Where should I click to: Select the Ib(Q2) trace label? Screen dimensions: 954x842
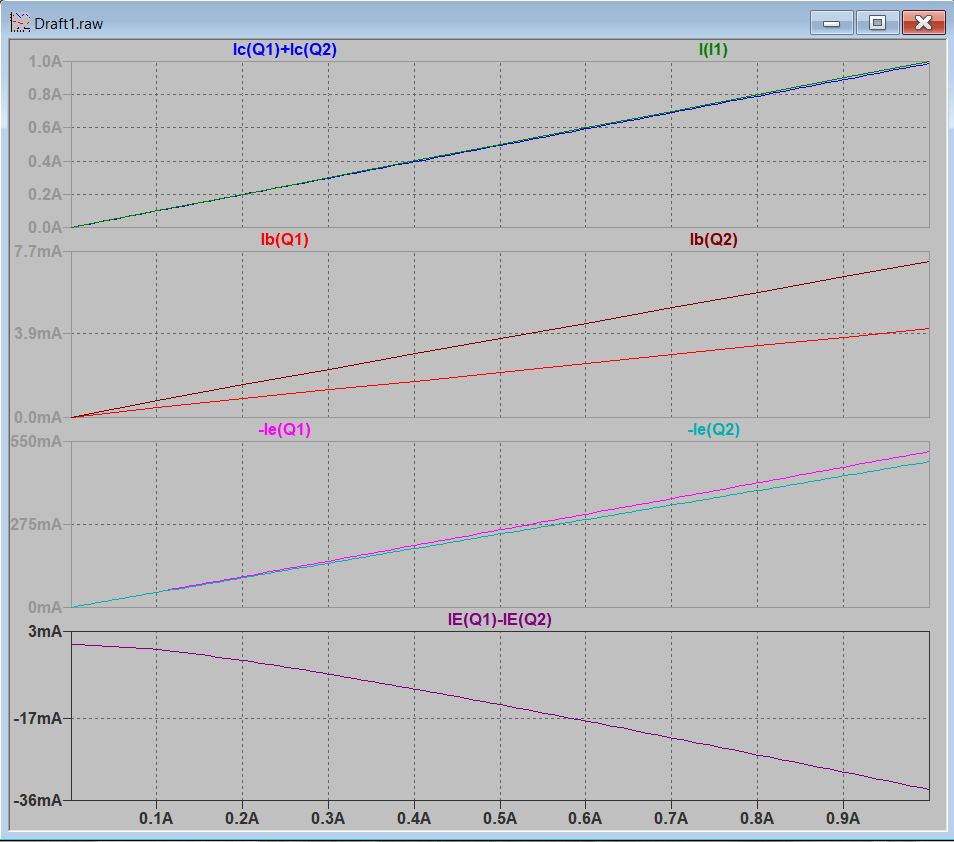coord(714,240)
